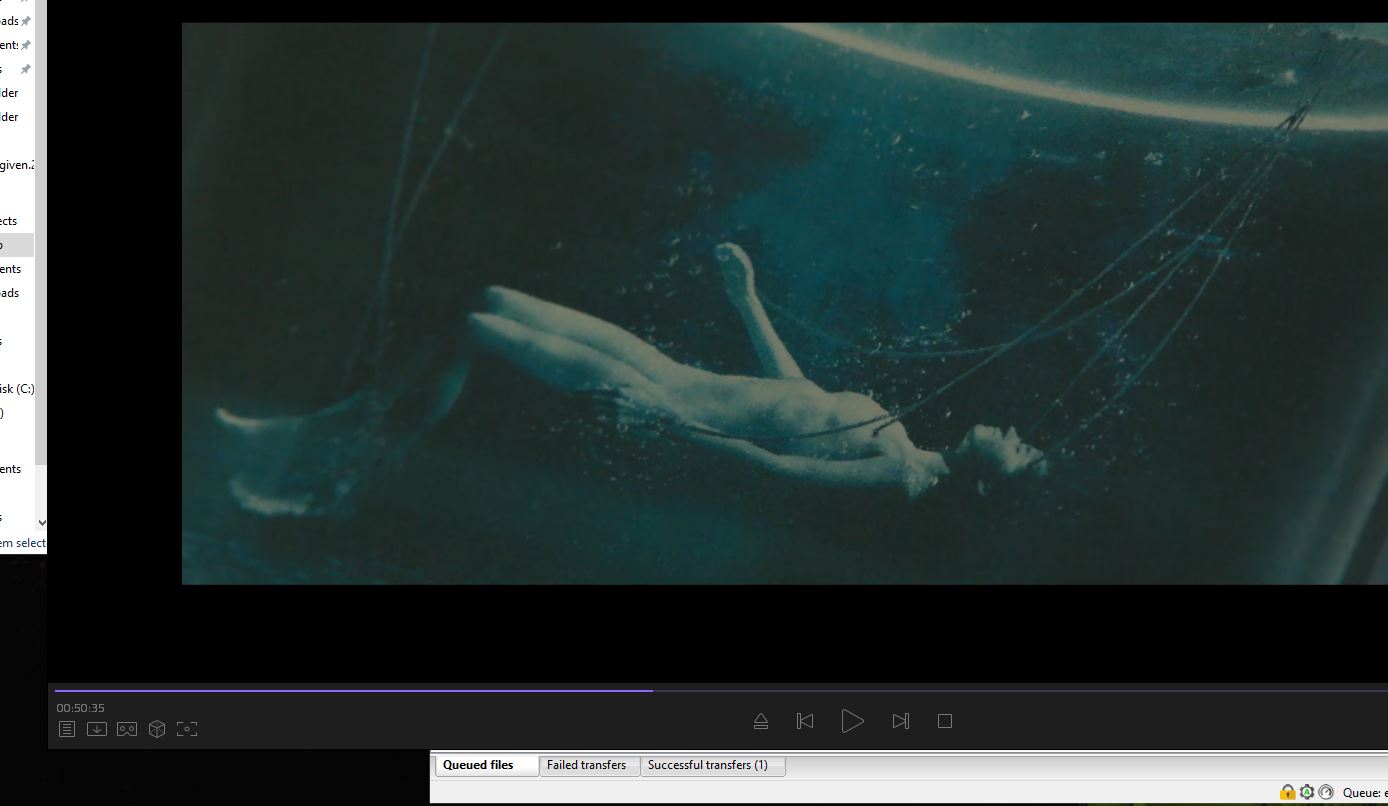Click the Stop playback square icon
The width and height of the screenshot is (1388, 806).
(x=944, y=721)
